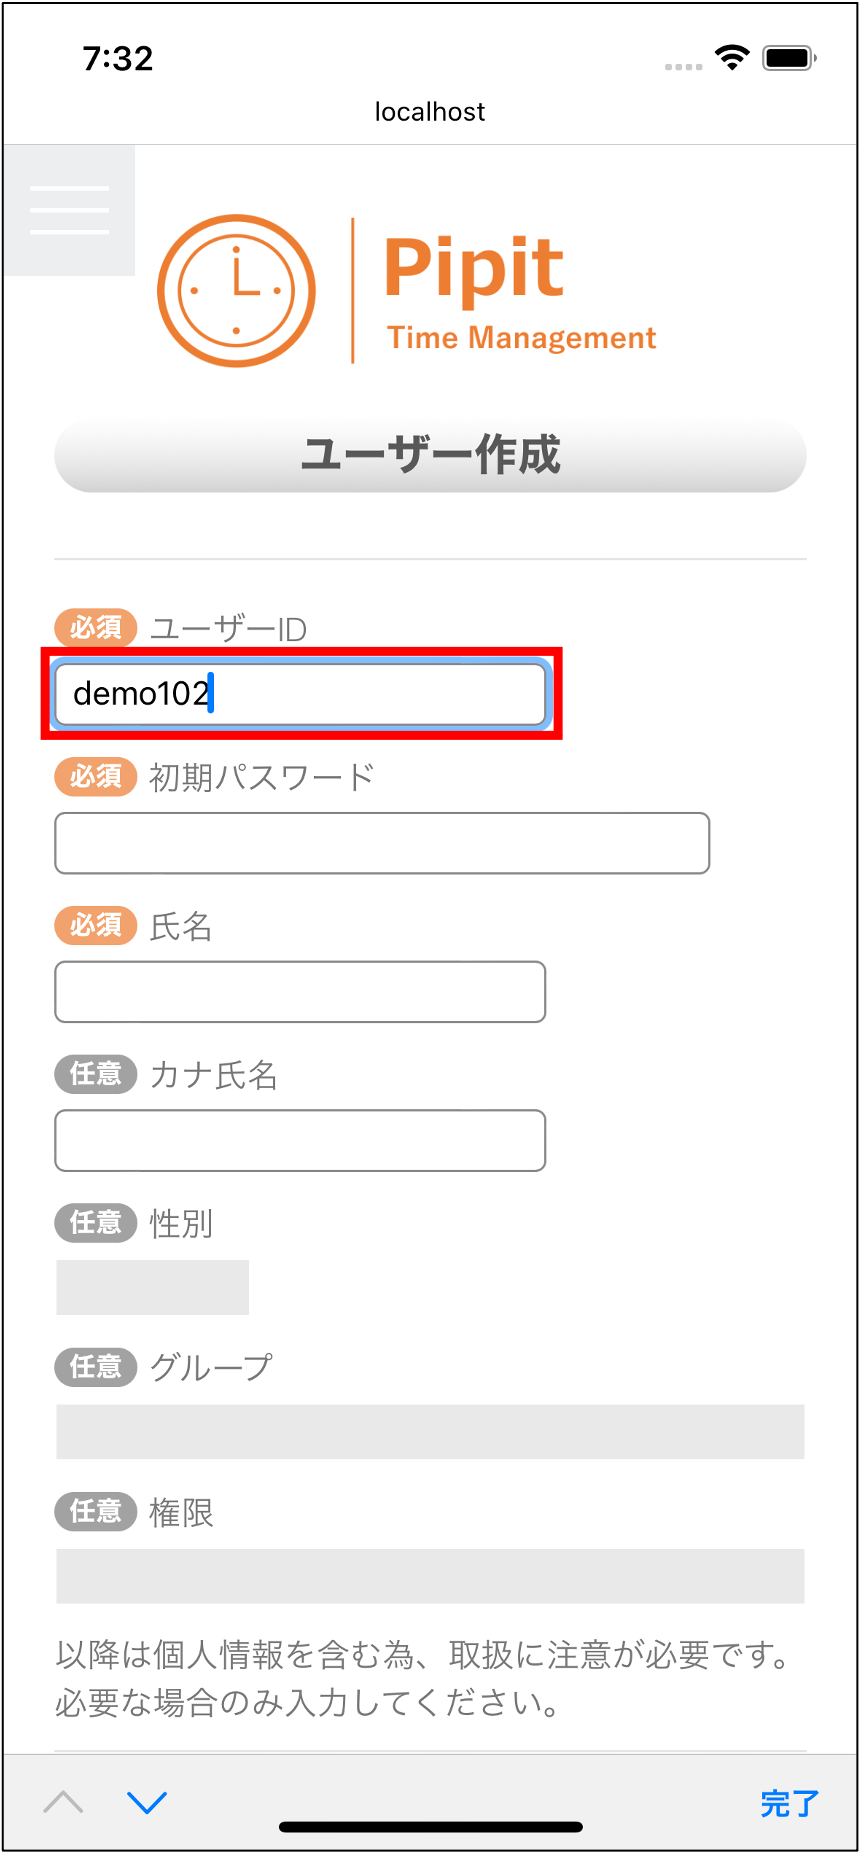Viewport: 860px width, 1852px height.
Task: Tap the home indicator bar
Action: click(x=430, y=1827)
